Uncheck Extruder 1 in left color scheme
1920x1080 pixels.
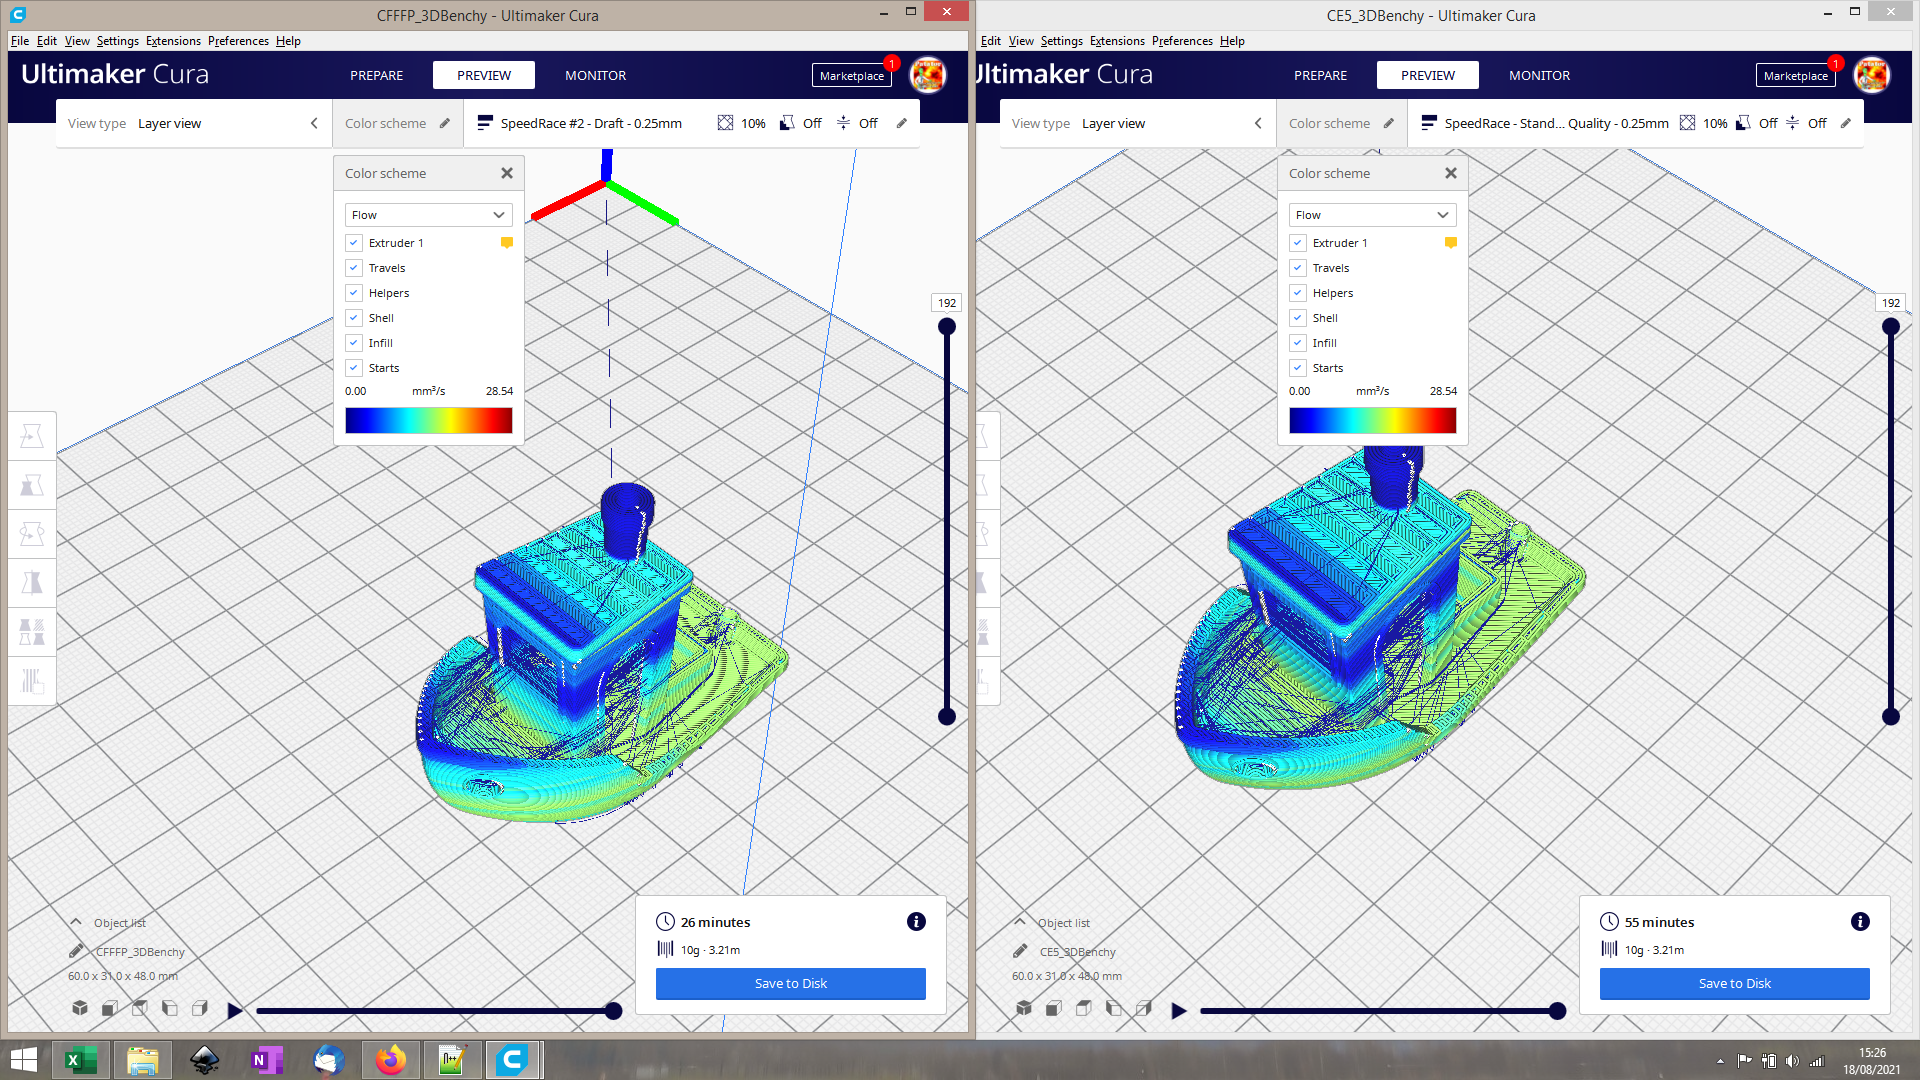(354, 243)
